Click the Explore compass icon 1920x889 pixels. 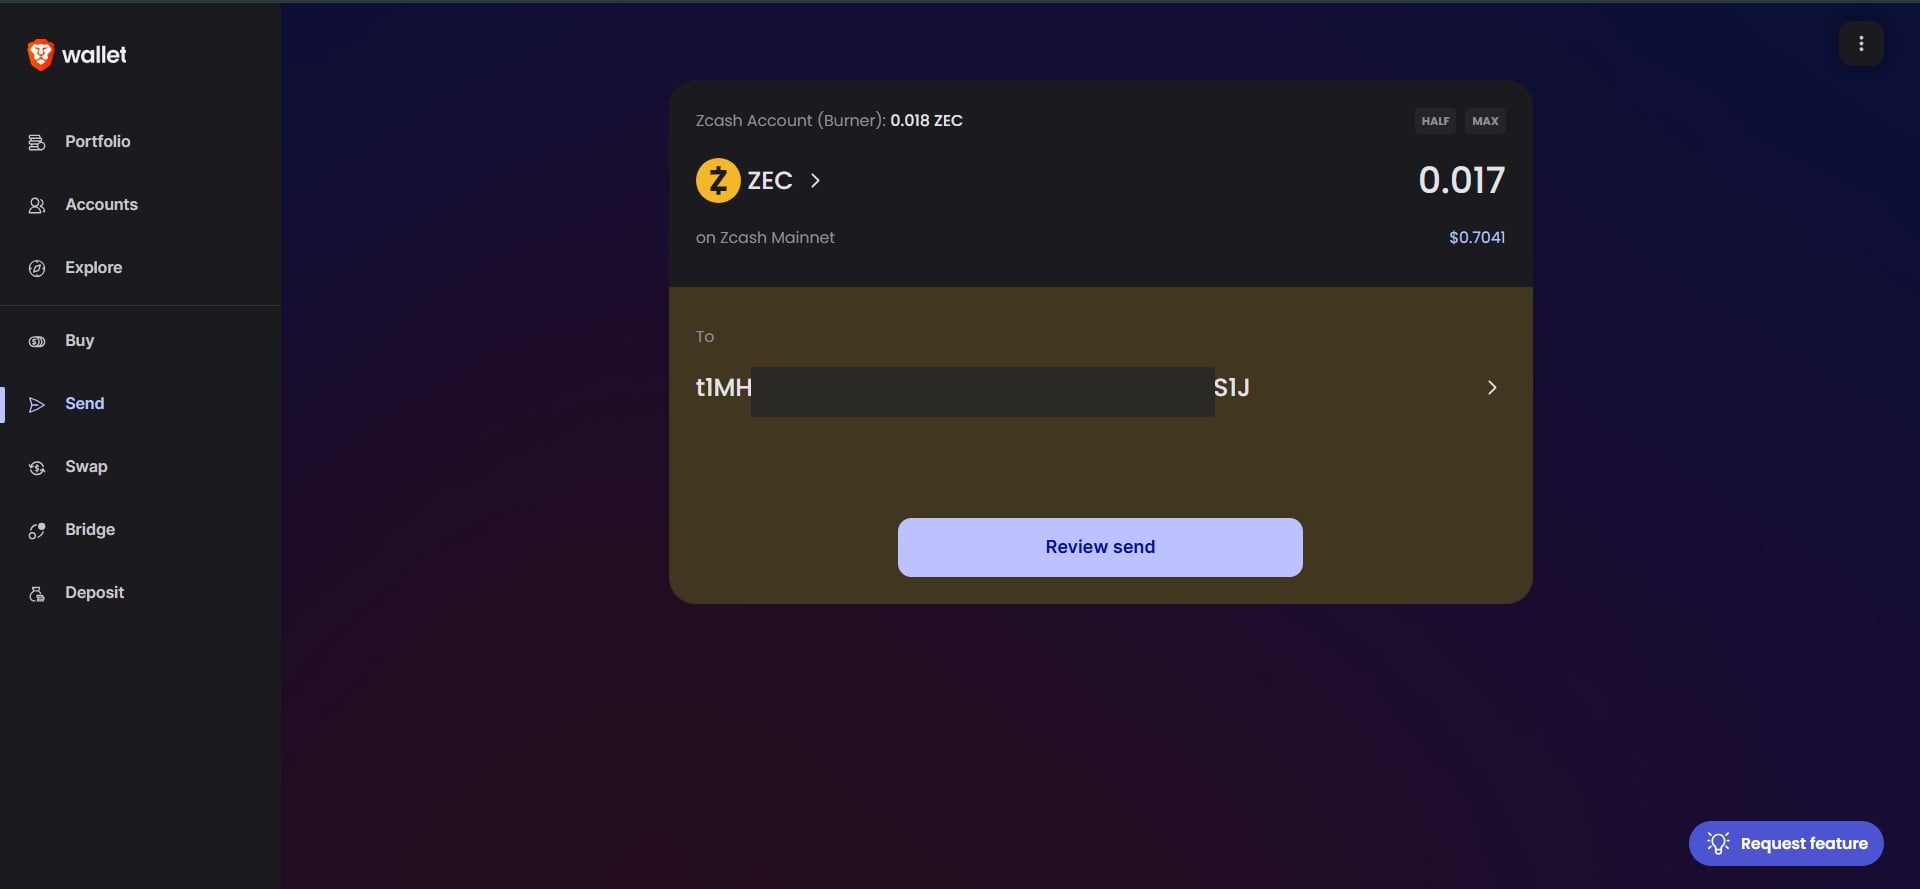pyautogui.click(x=37, y=268)
